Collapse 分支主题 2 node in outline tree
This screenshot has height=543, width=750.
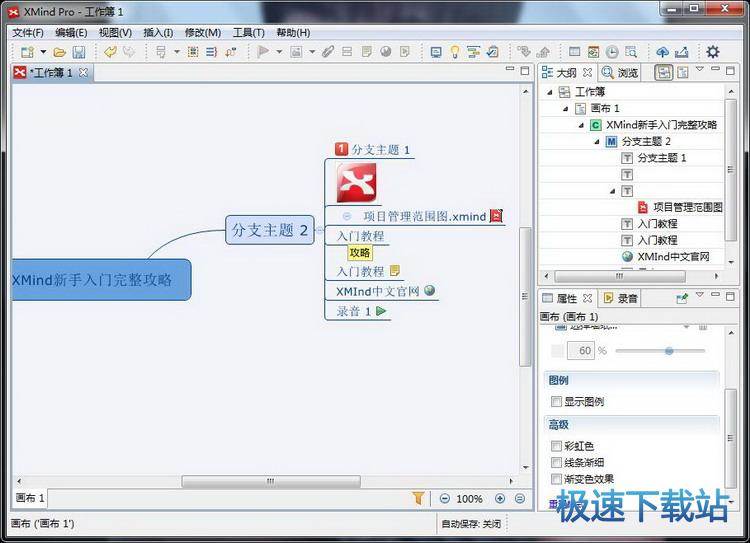597,142
